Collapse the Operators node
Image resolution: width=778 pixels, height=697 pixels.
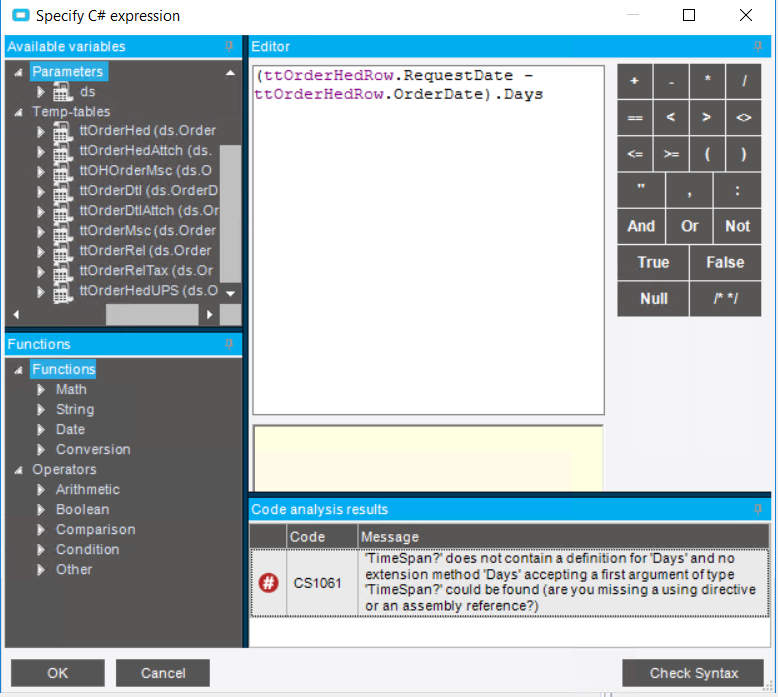tap(18, 470)
